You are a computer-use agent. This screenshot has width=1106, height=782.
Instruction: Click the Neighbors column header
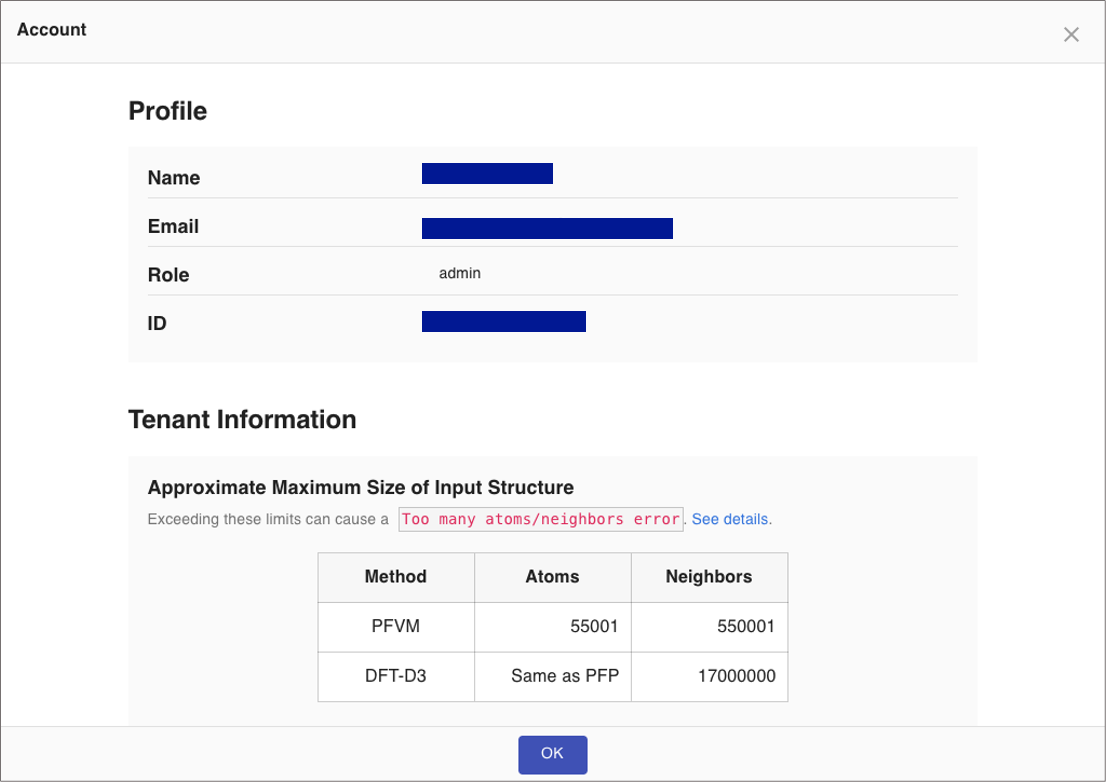pos(709,576)
